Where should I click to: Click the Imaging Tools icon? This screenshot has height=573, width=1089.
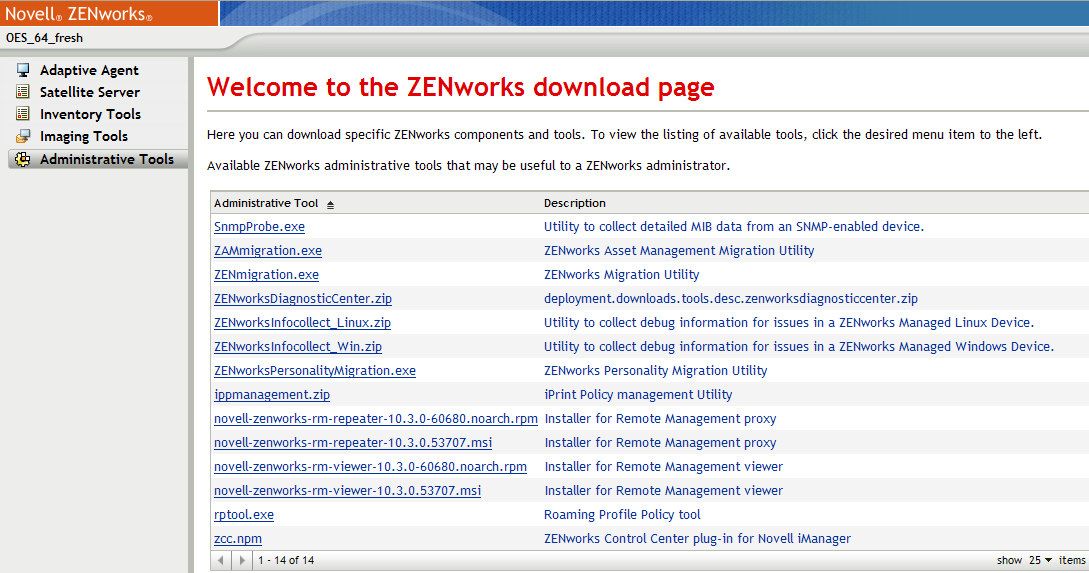[x=23, y=136]
